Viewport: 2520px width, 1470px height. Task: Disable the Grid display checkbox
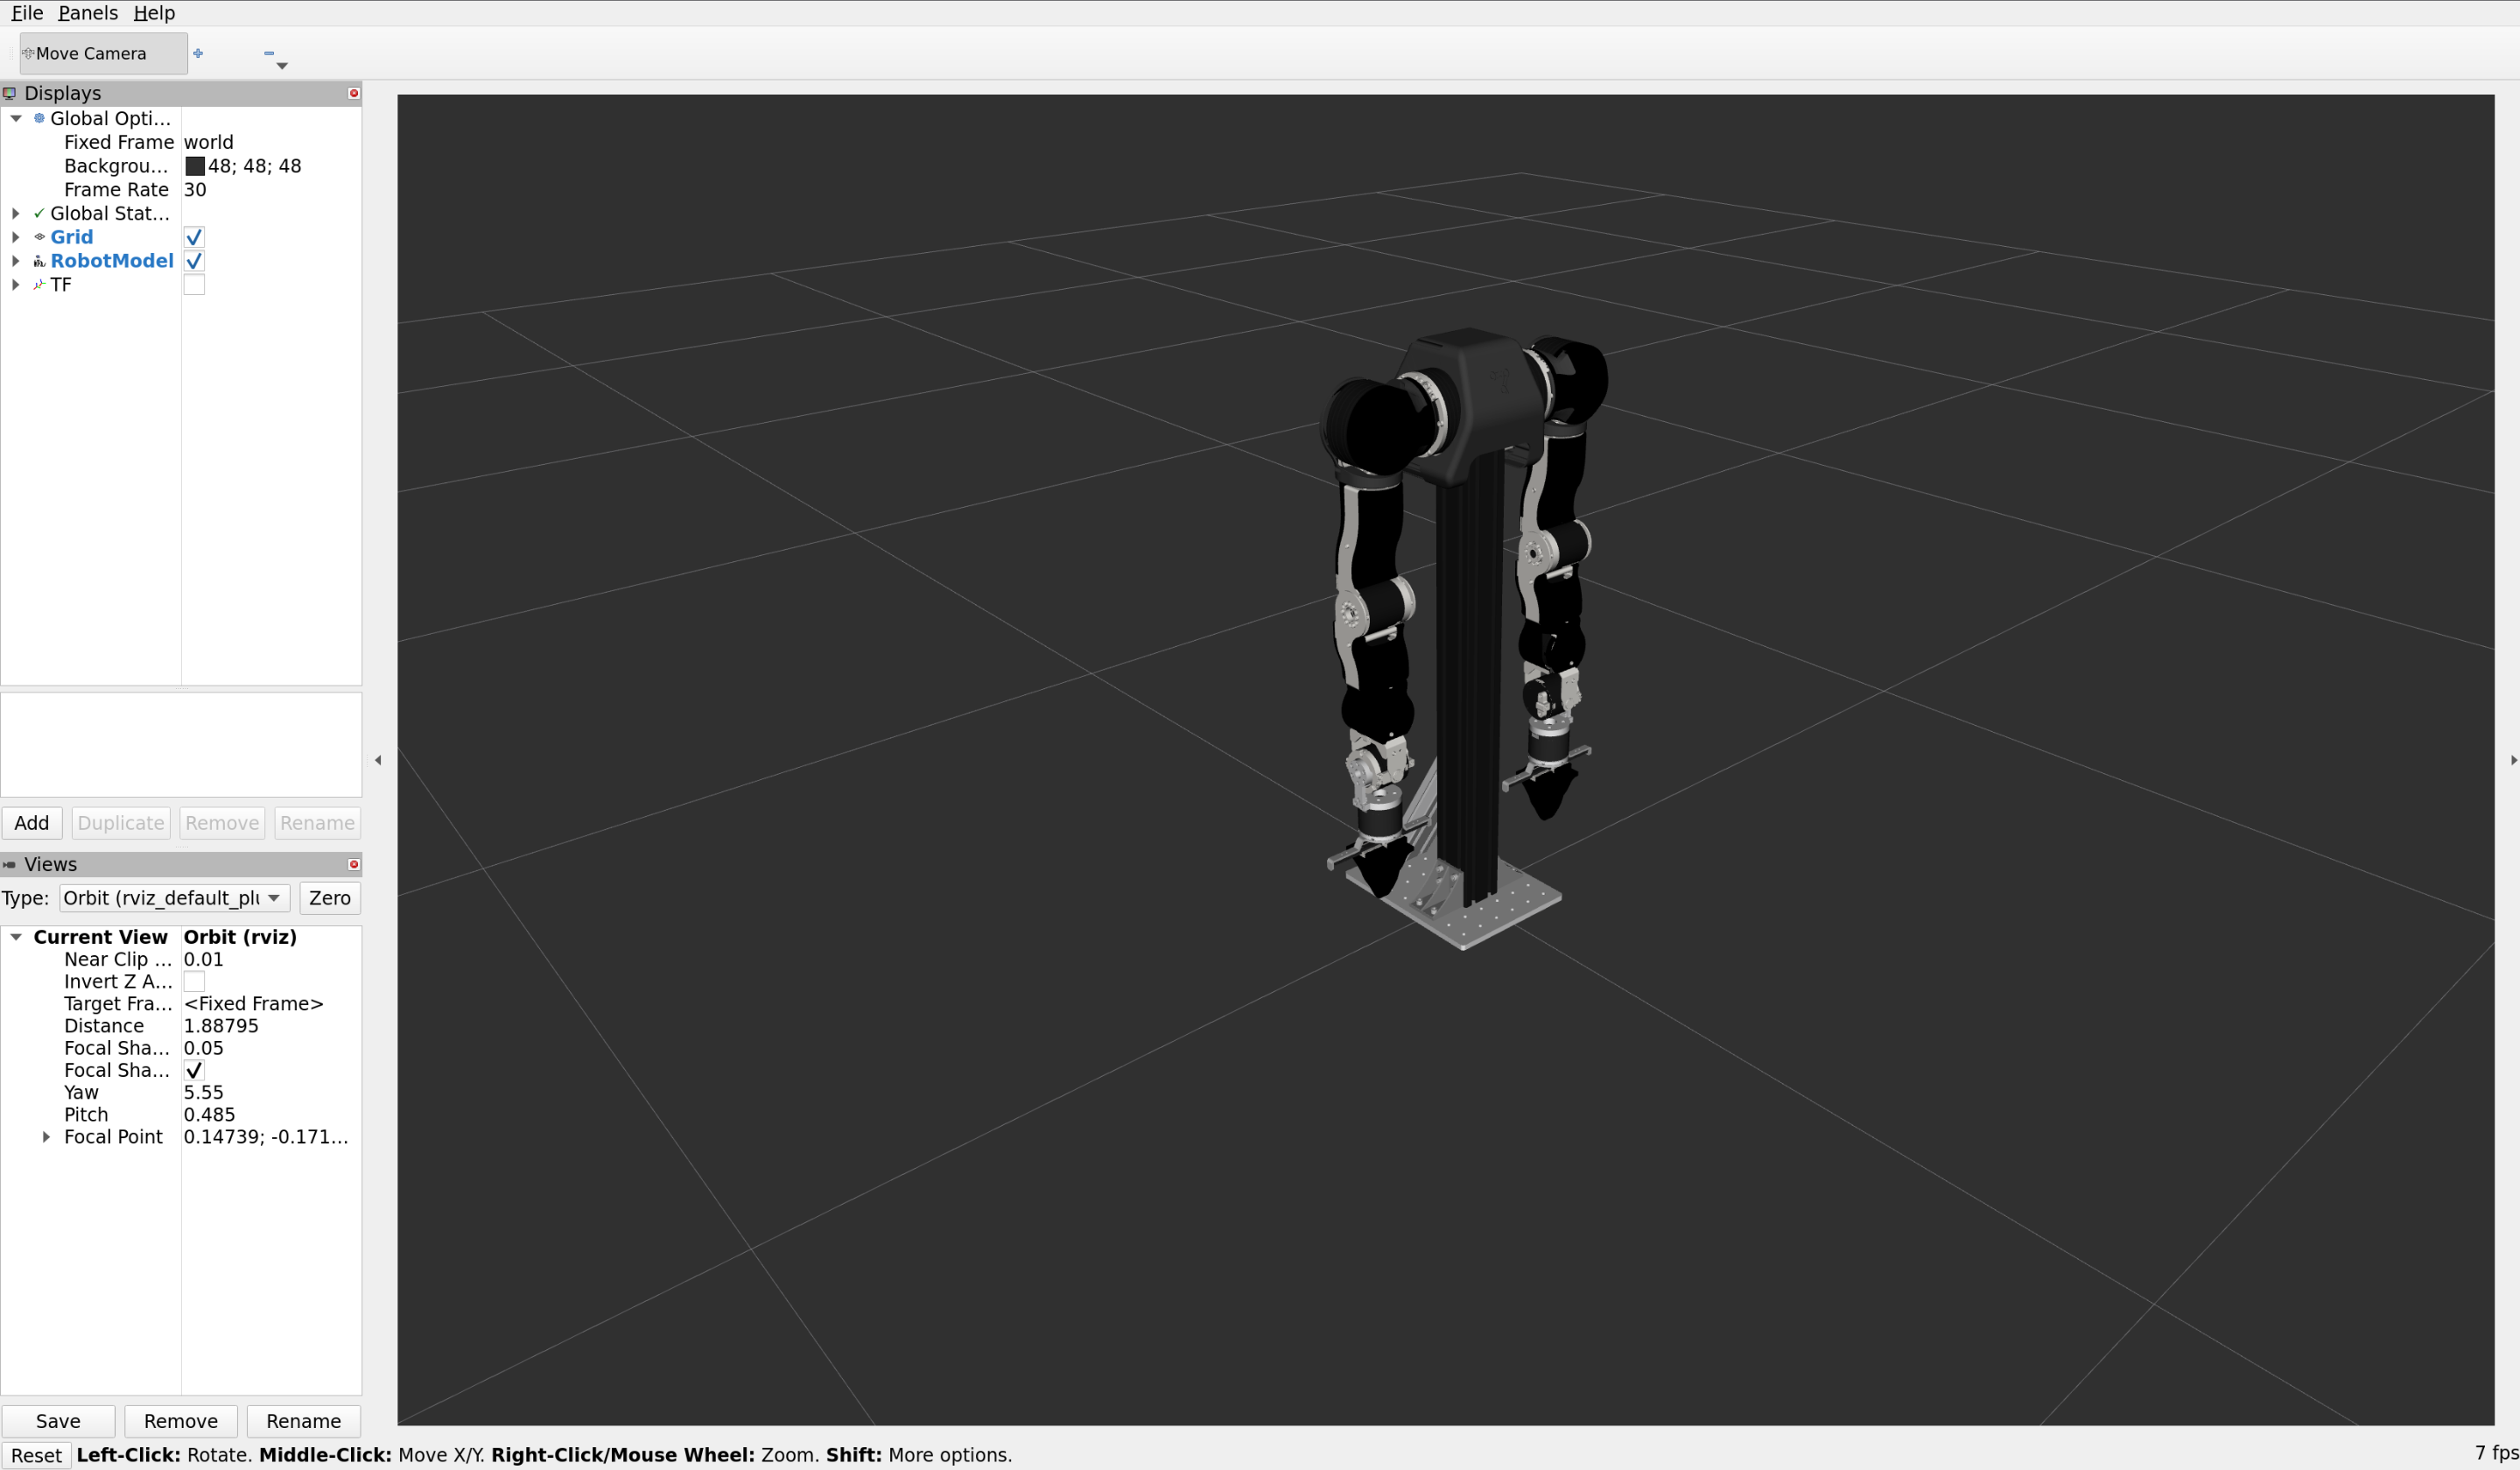click(x=194, y=237)
